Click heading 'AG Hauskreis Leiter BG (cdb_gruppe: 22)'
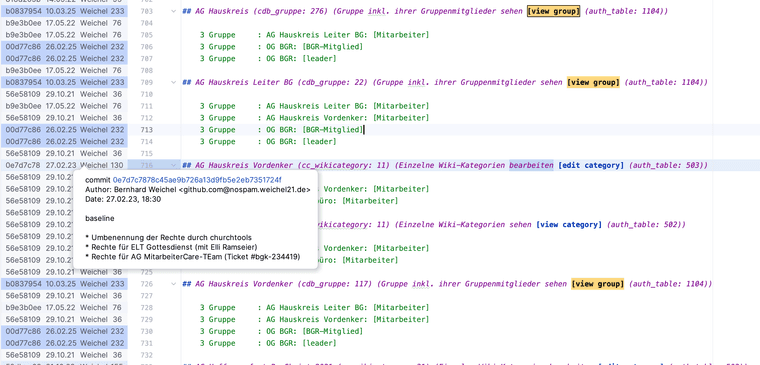The image size is (760, 365). coord(275,82)
